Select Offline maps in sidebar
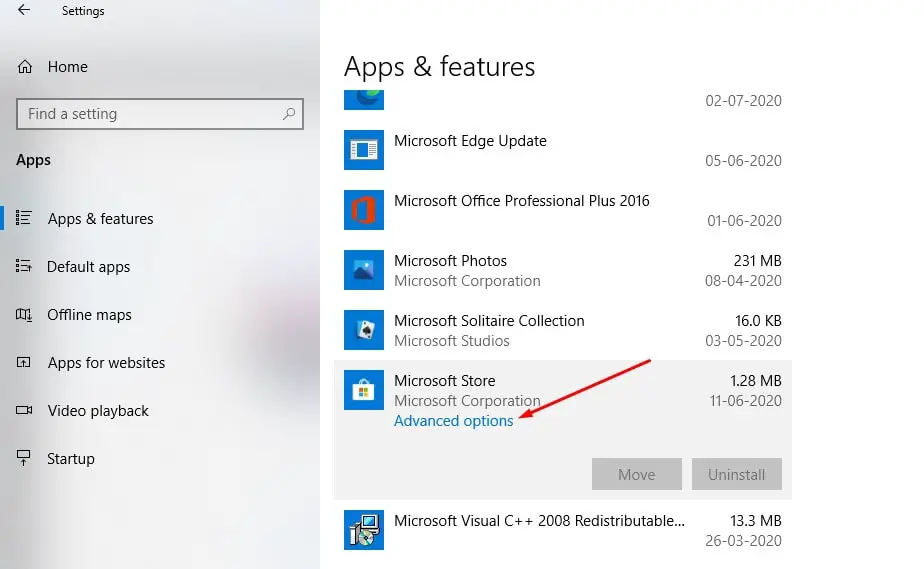 (89, 315)
